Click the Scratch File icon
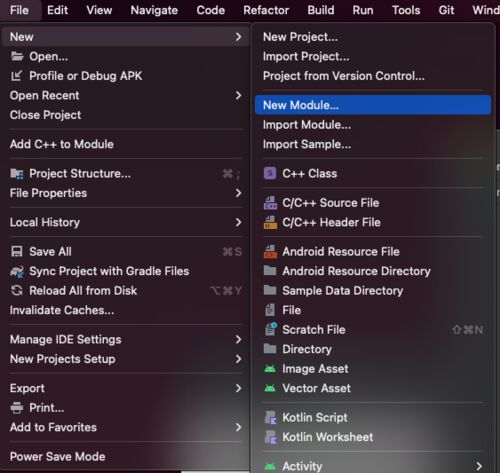This screenshot has width=500, height=473. click(x=271, y=329)
